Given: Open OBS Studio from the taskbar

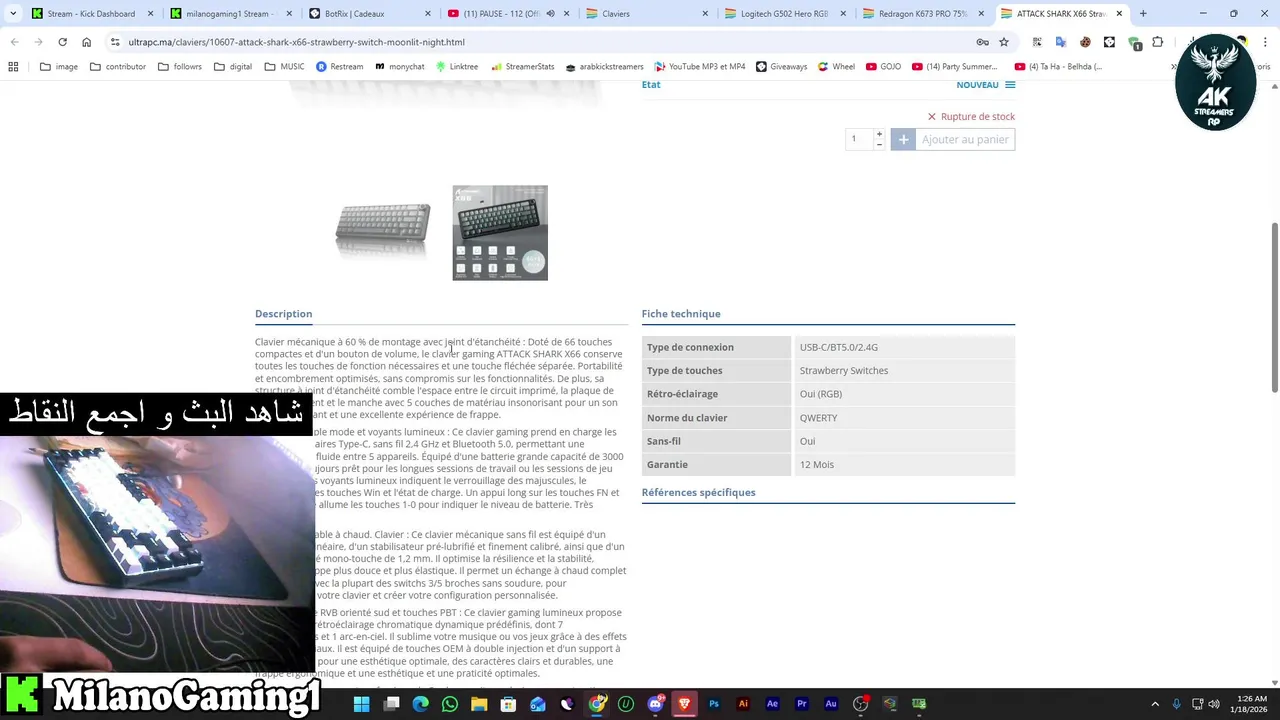Looking at the screenshot, I should 861,704.
